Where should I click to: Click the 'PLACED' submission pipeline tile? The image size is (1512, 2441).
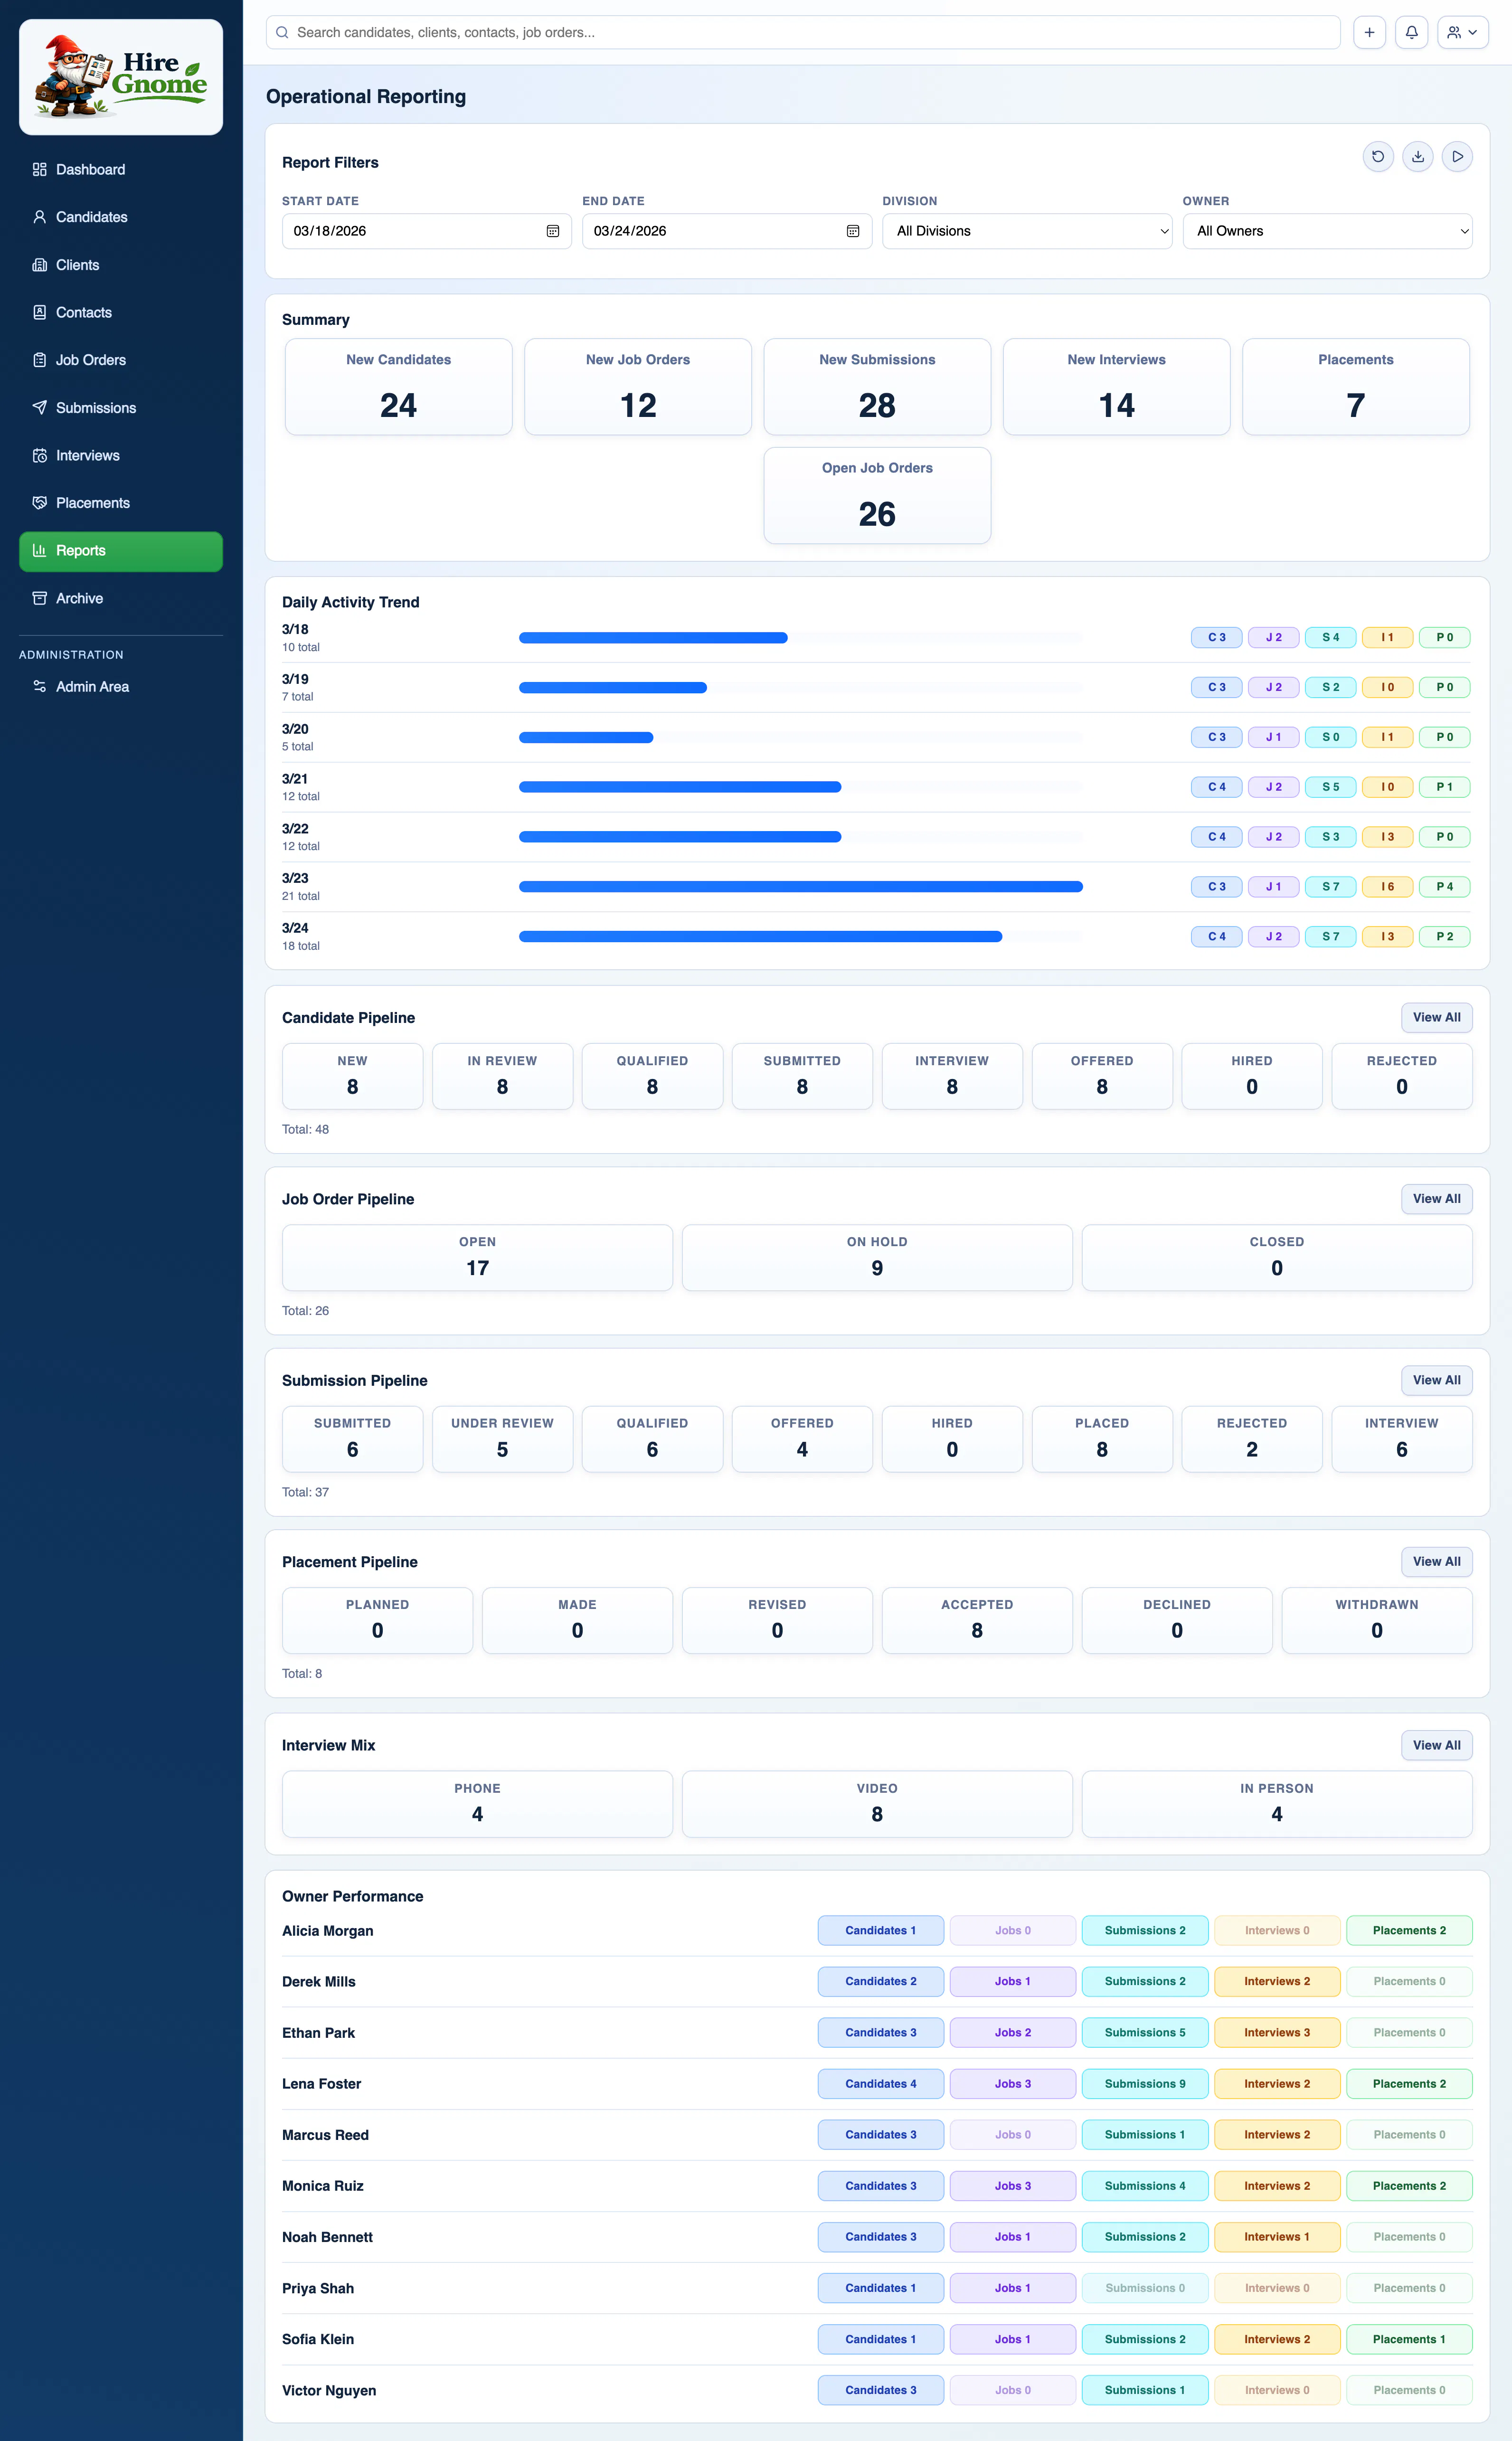tap(1102, 1439)
